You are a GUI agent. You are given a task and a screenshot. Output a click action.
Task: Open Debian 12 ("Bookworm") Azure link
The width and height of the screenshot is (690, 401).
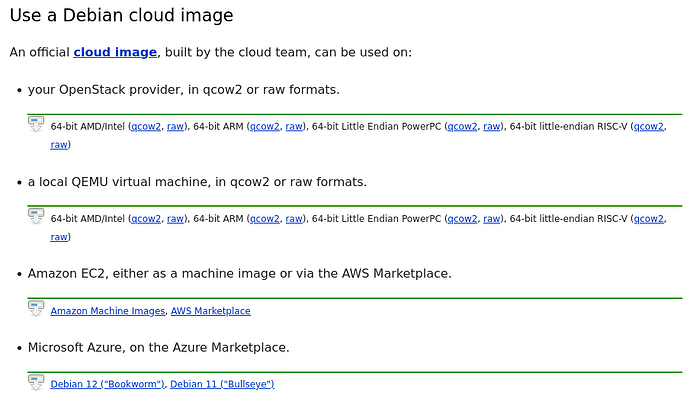point(107,384)
